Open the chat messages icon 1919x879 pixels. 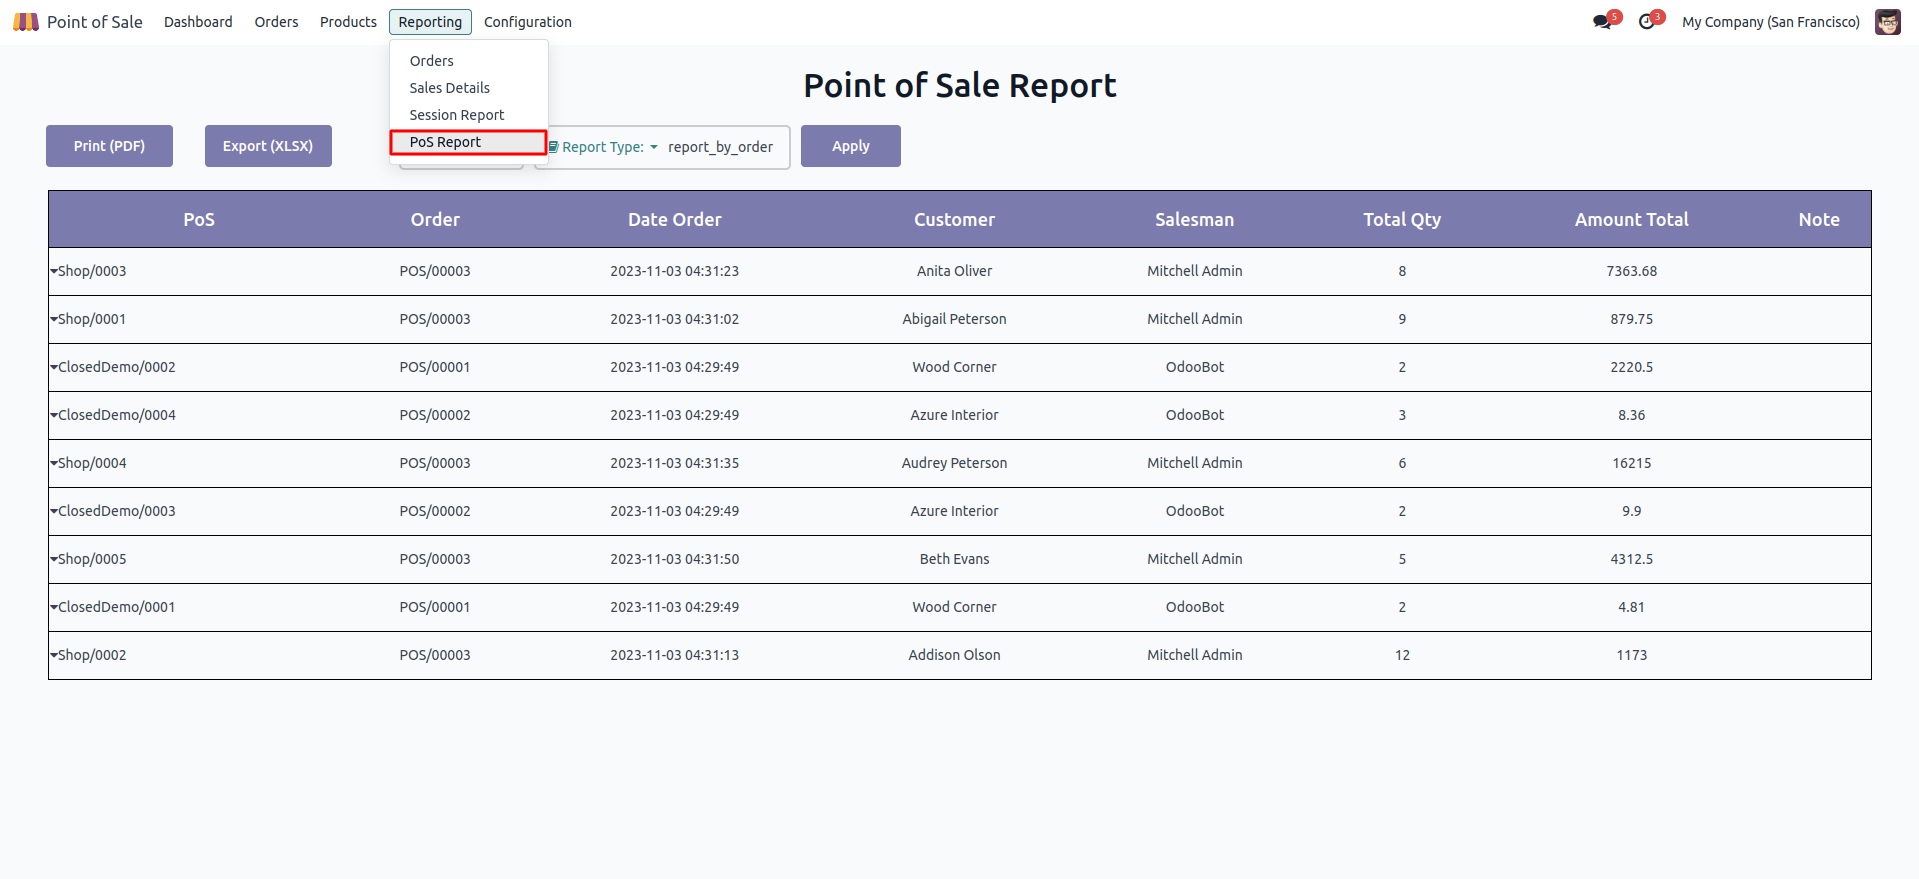point(1602,22)
